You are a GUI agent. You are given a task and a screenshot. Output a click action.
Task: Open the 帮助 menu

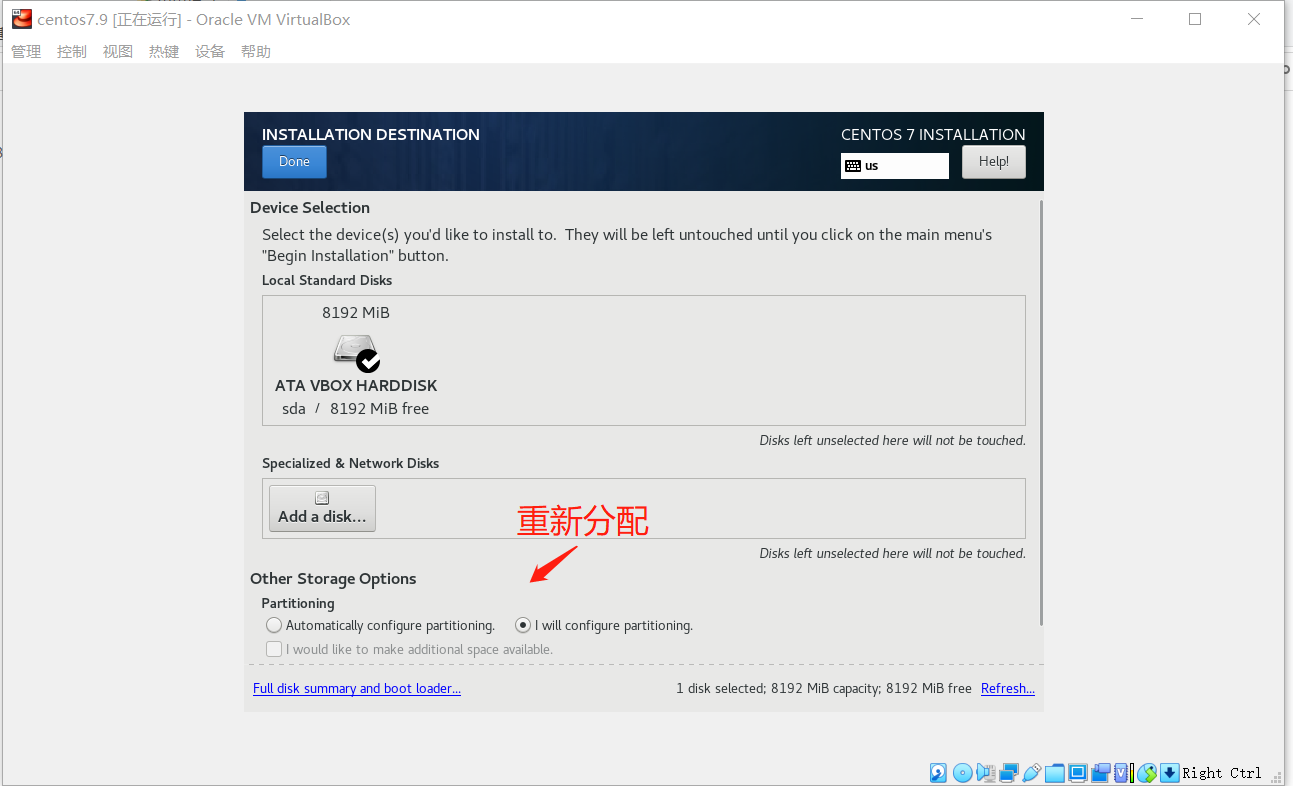pos(256,51)
